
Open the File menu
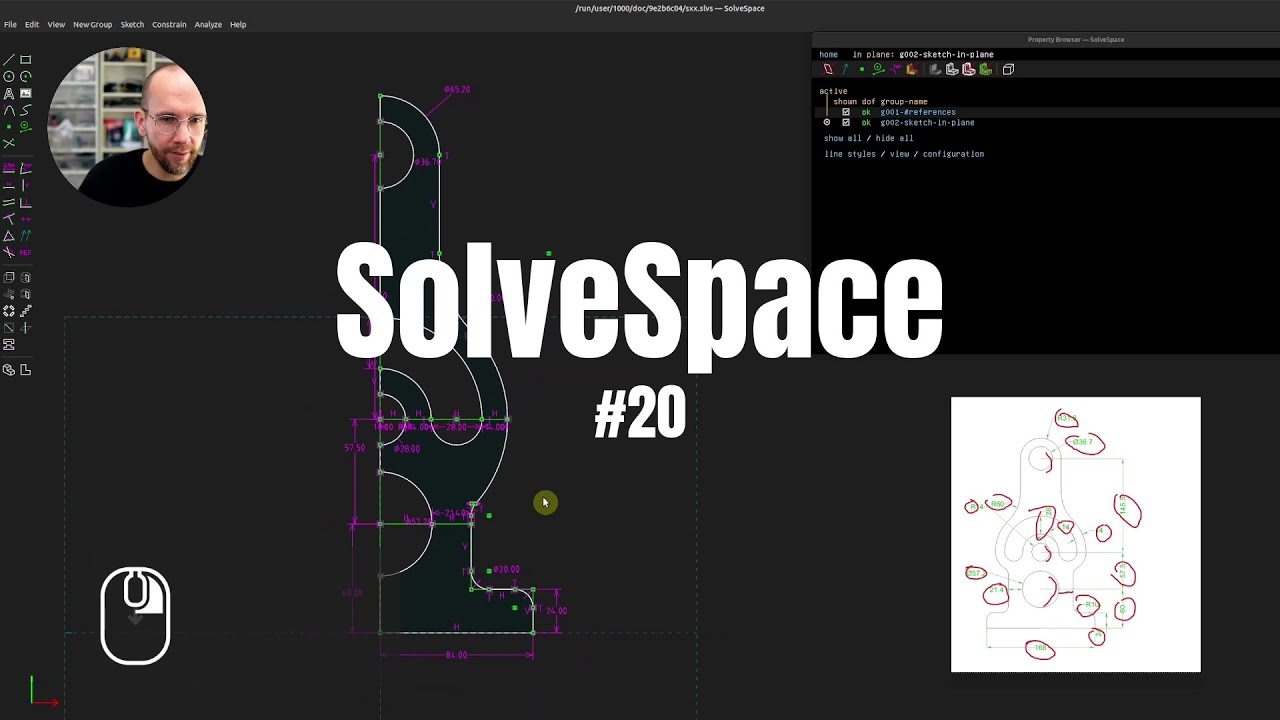(10, 24)
